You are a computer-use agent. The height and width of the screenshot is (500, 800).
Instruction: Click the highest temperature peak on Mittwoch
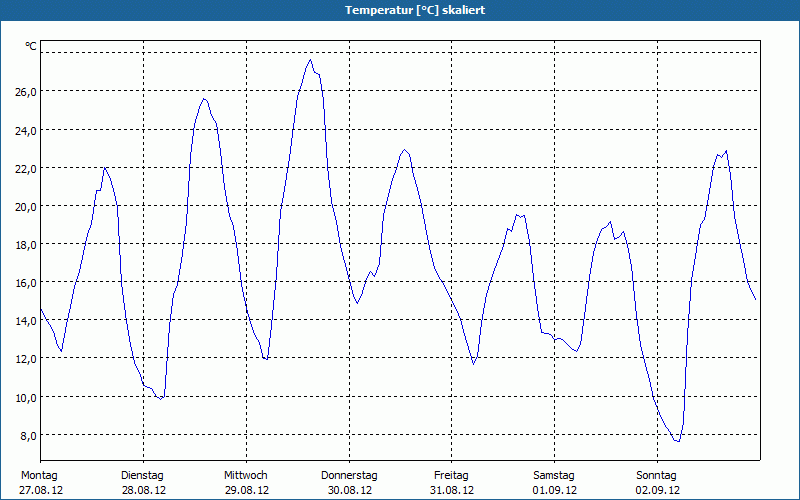point(310,60)
